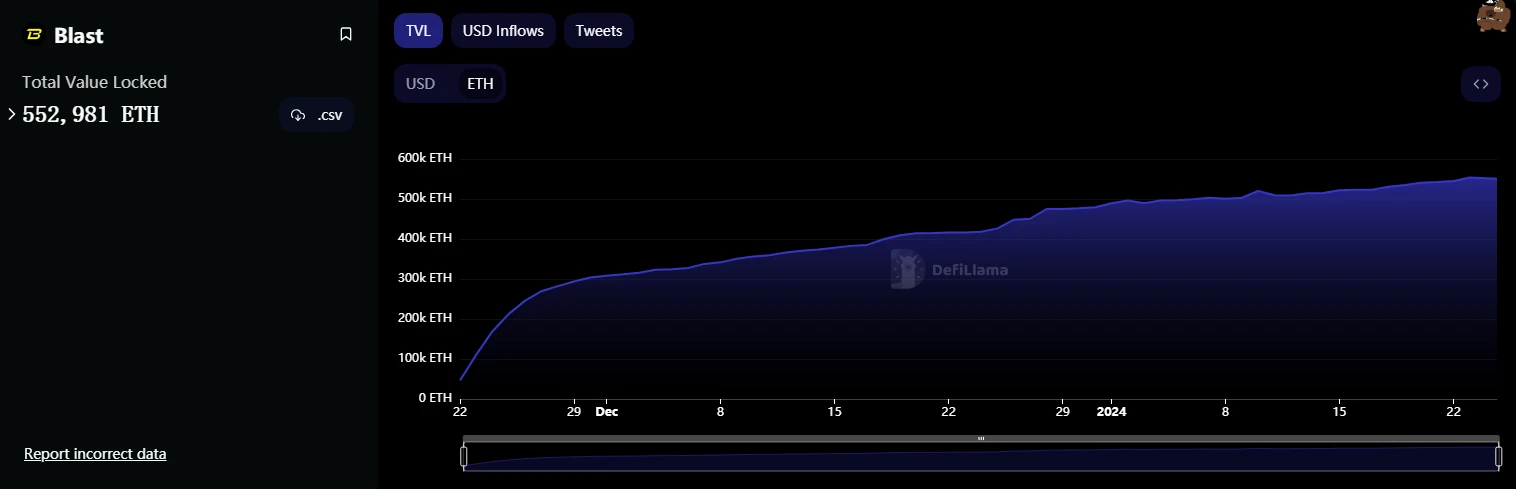Viewport: 1516px width, 489px height.
Task: Select the ETH denomination option
Action: 480,84
